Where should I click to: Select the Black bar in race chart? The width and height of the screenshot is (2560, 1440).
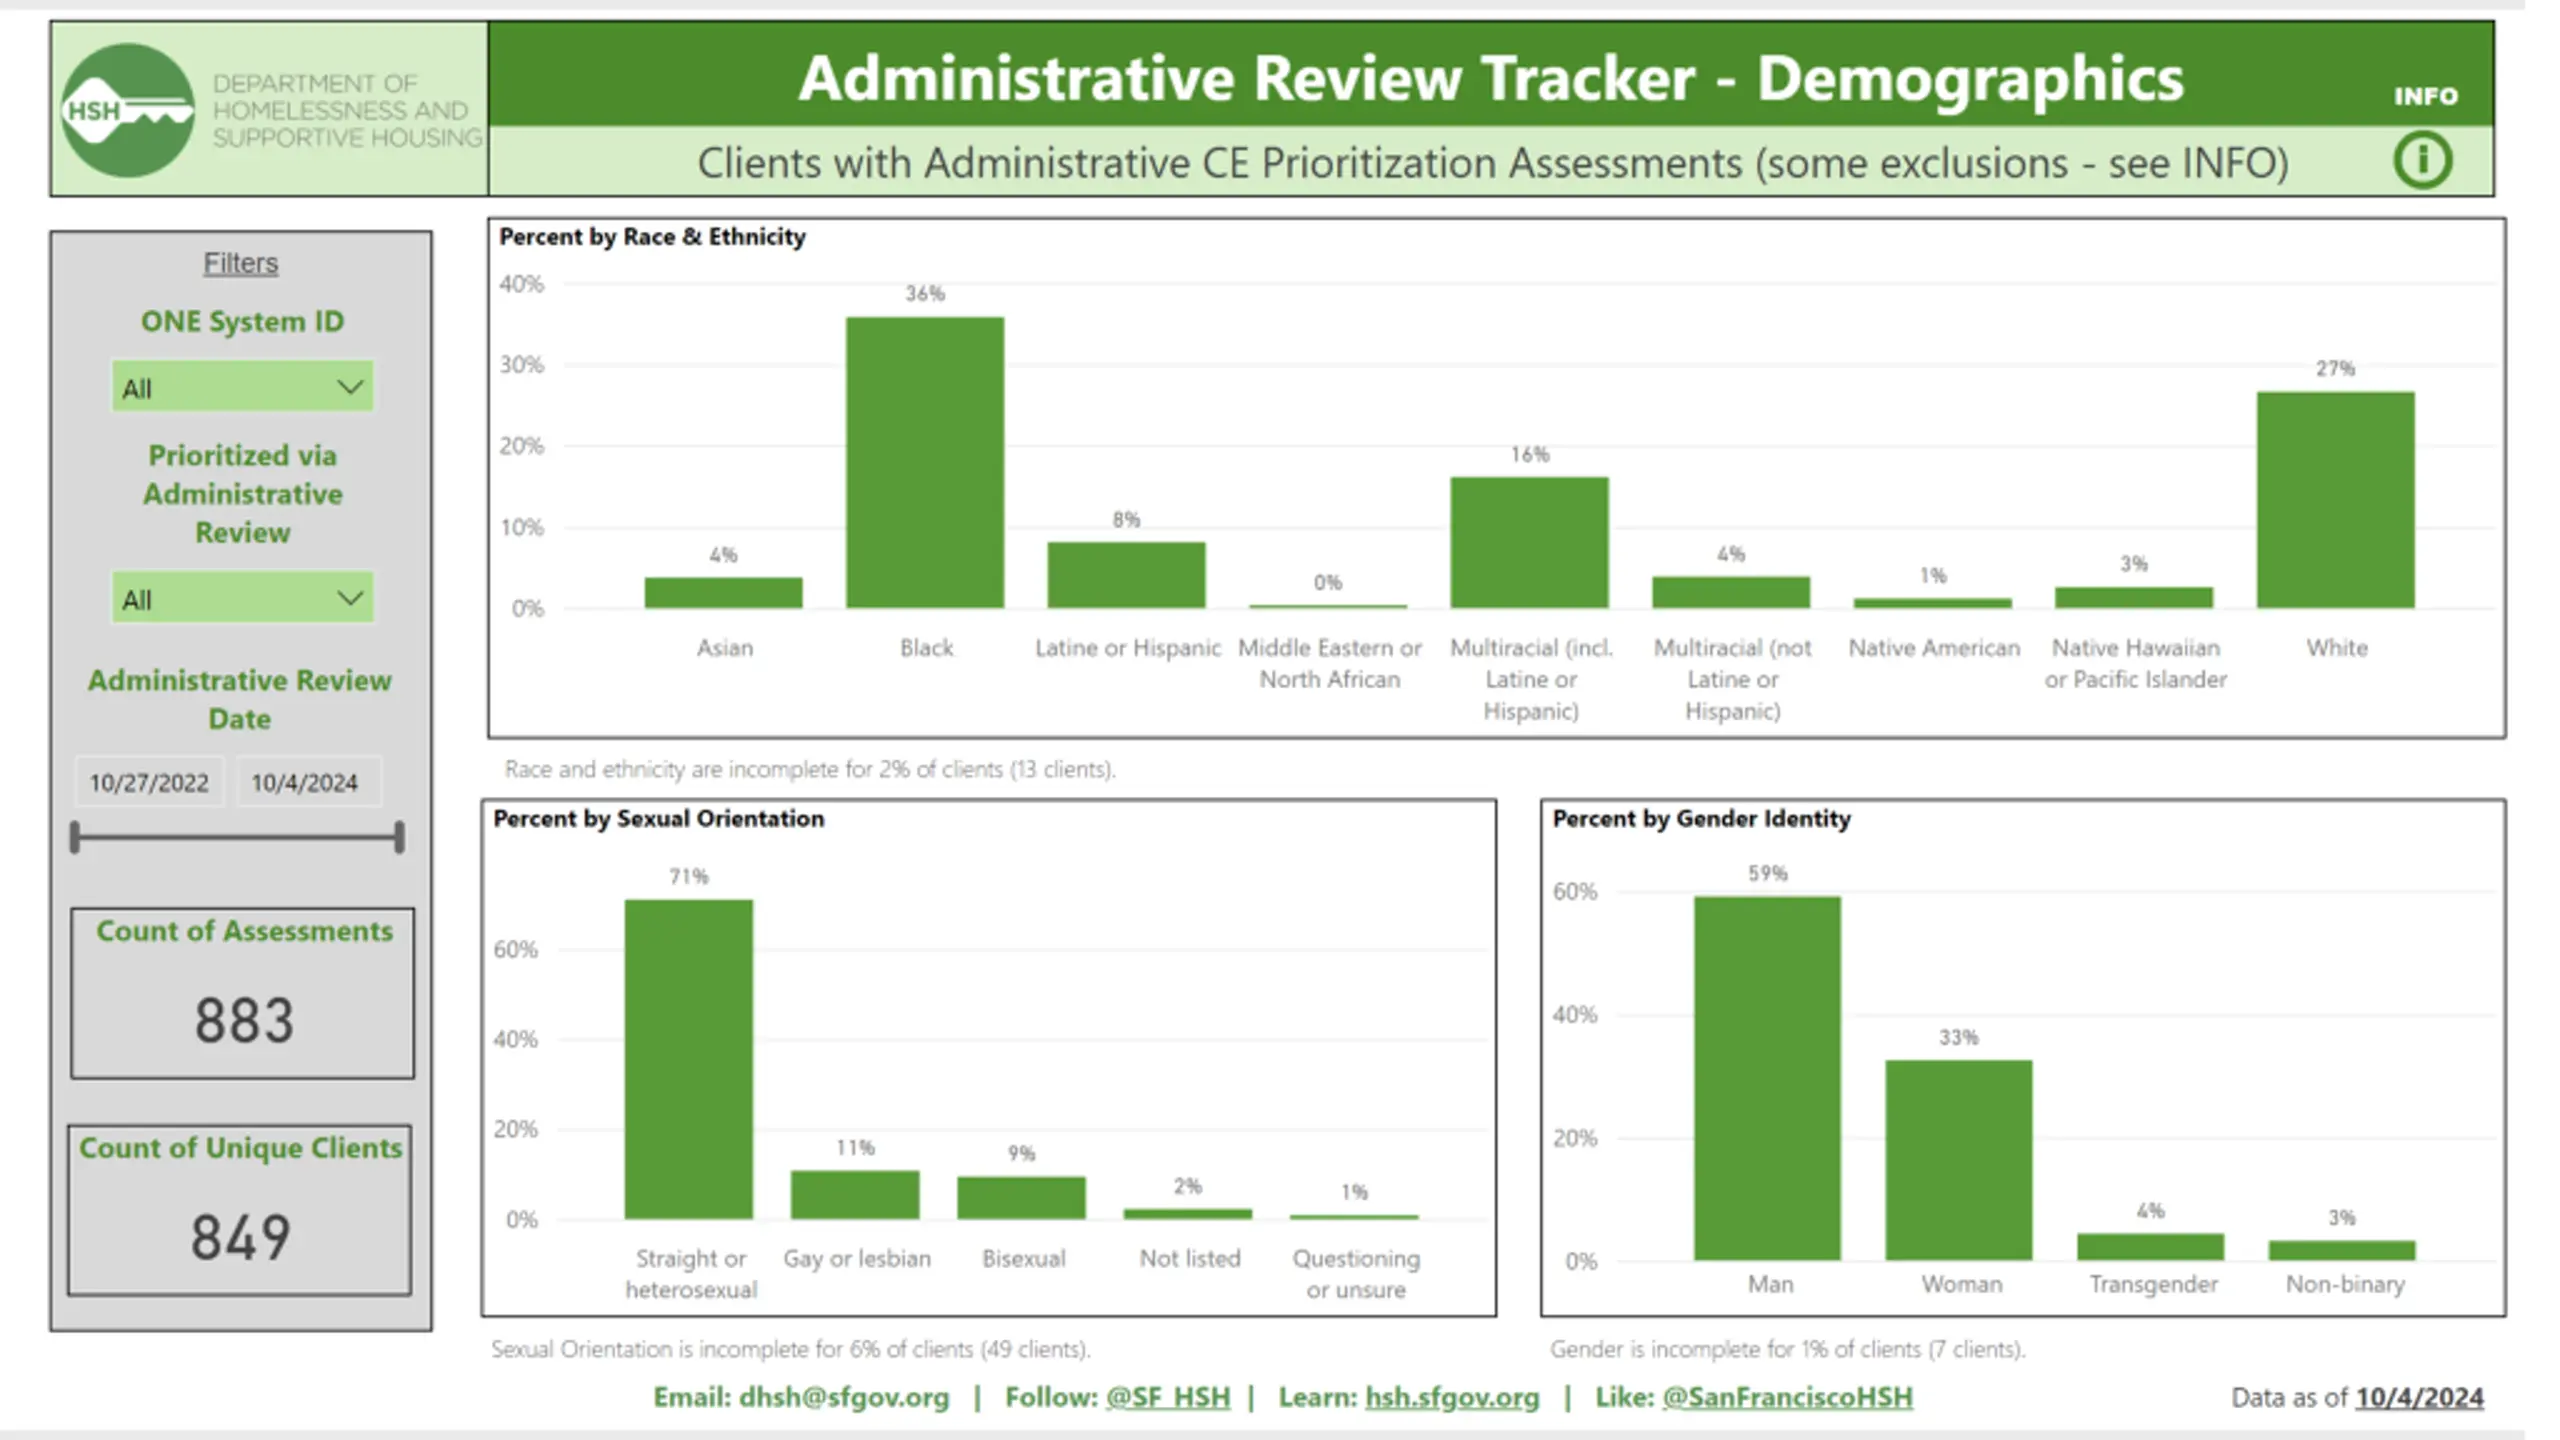pyautogui.click(x=925, y=462)
